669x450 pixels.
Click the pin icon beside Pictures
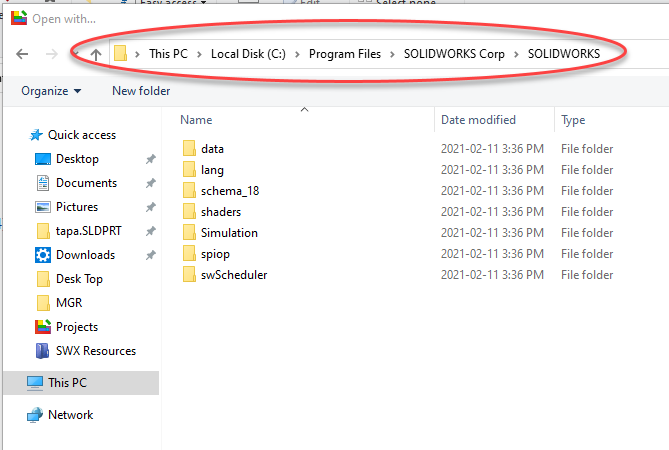click(151, 207)
